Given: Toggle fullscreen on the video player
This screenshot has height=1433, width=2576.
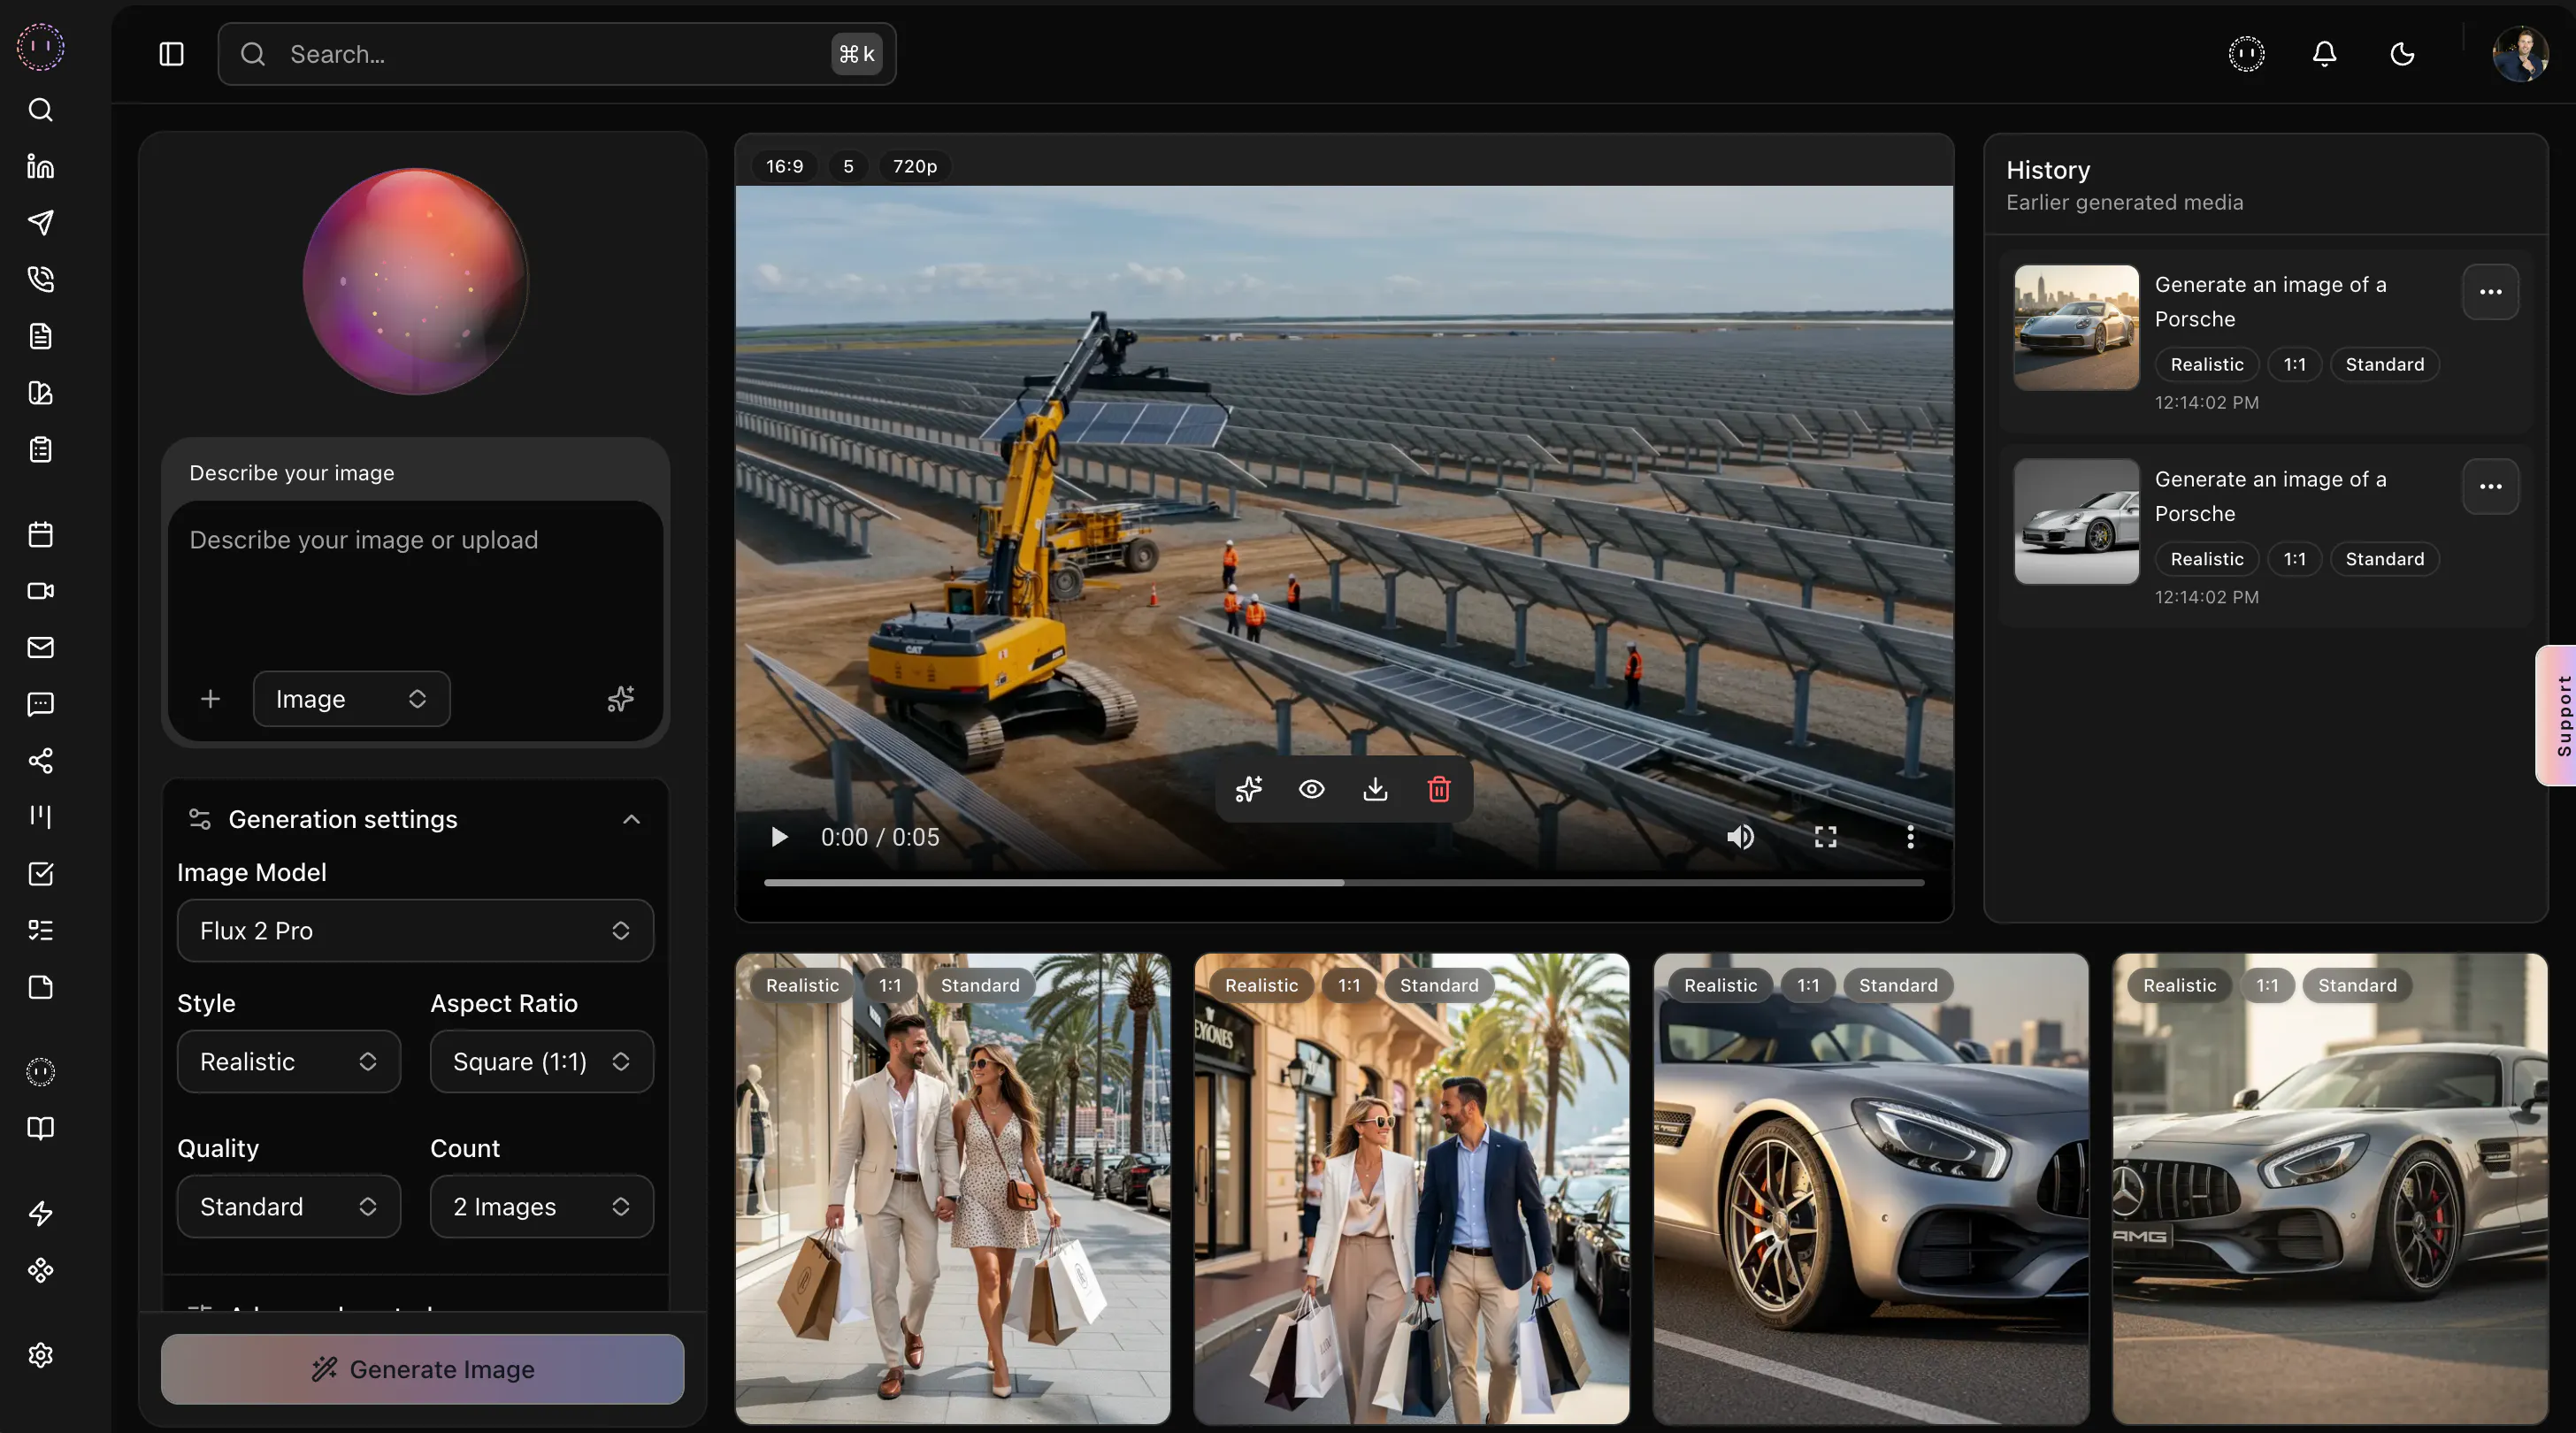Looking at the screenshot, I should (1826, 837).
